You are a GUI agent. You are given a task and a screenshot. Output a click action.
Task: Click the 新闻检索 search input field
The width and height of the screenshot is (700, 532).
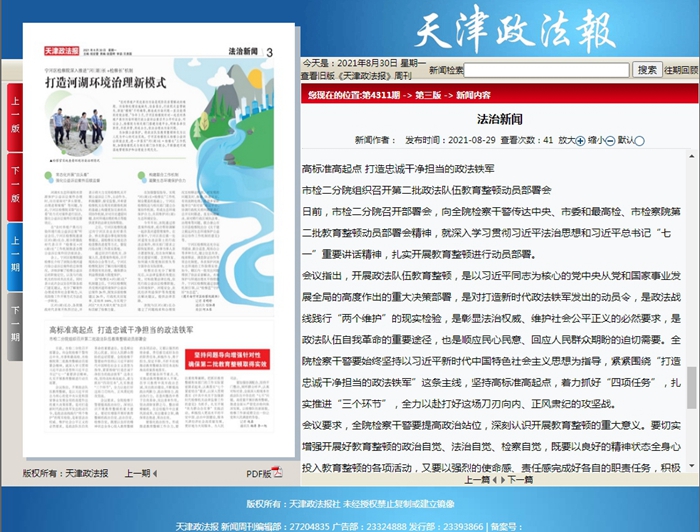click(546, 70)
